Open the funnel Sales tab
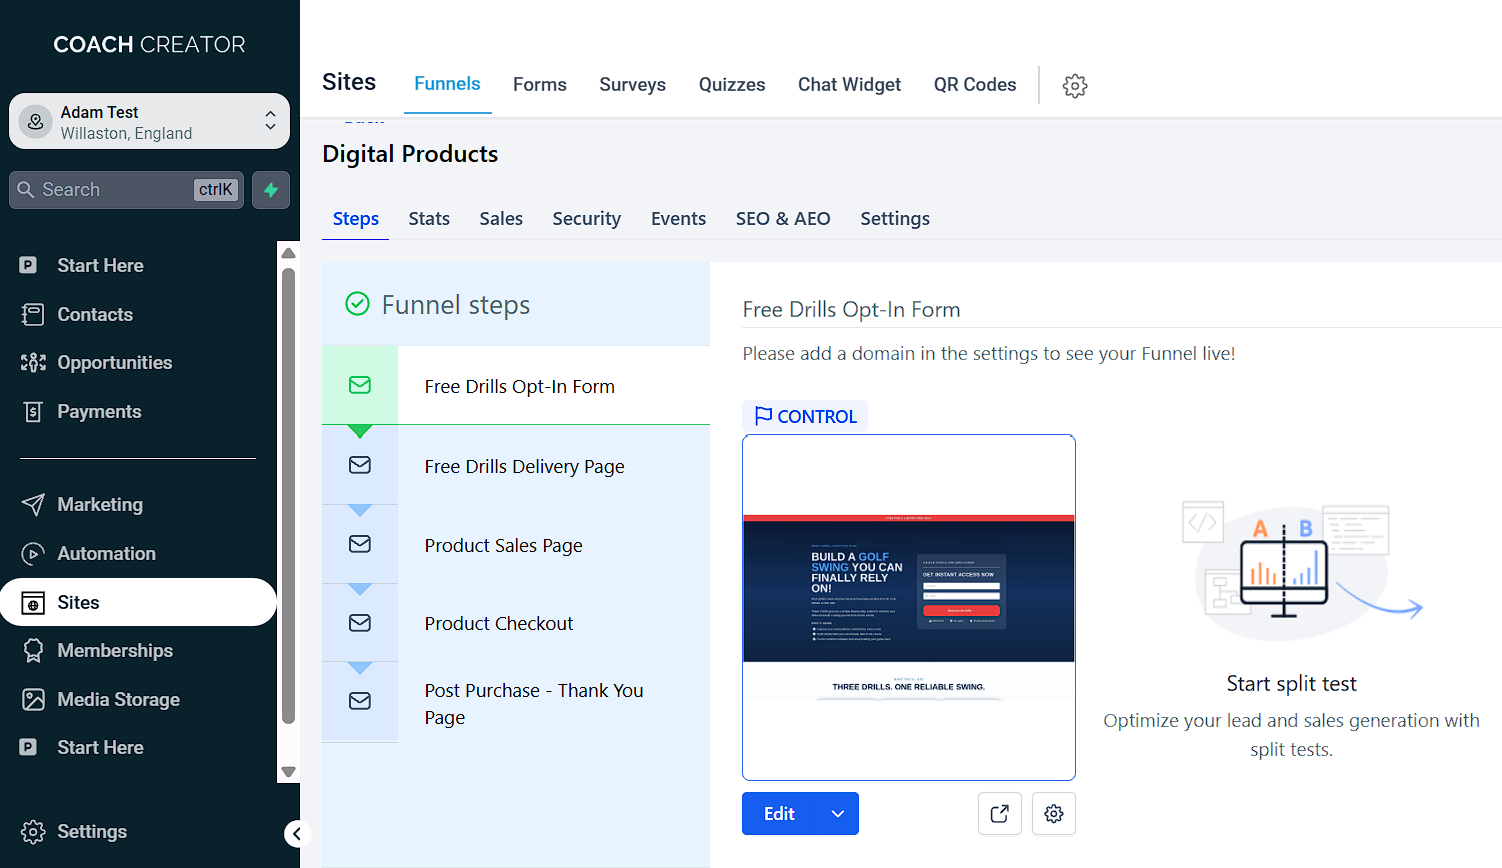 point(501,219)
